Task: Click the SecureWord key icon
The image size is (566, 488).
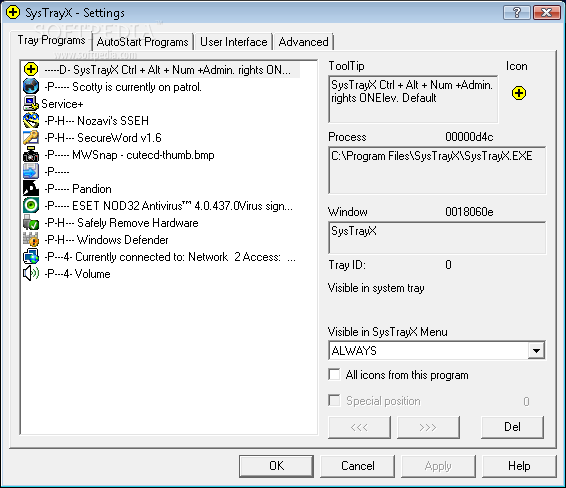Action: click(x=31, y=138)
